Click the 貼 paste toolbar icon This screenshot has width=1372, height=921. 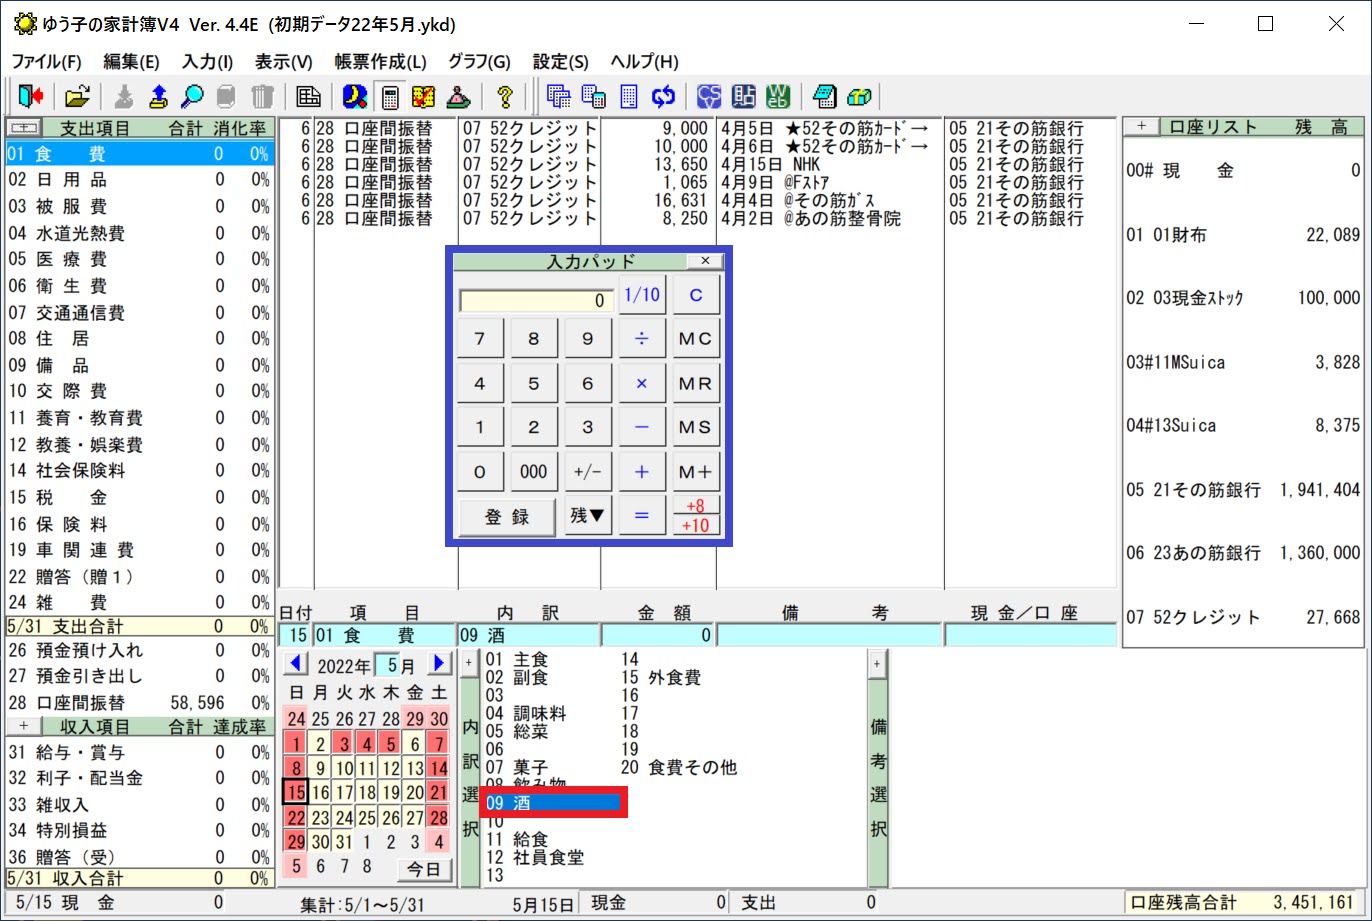[743, 96]
